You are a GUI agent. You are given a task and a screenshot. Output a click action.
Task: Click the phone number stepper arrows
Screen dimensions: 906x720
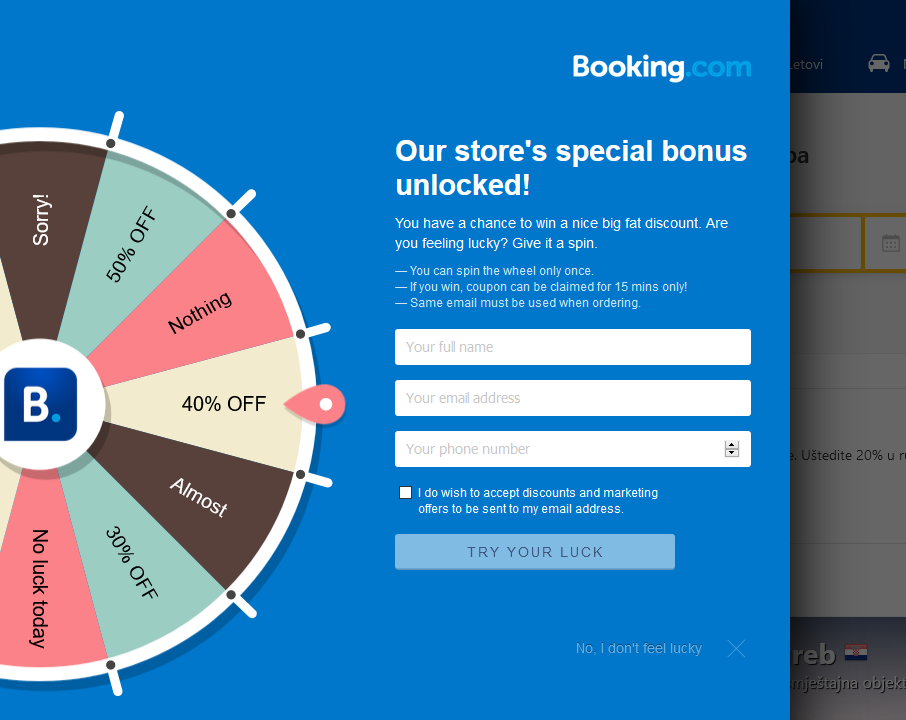(732, 449)
